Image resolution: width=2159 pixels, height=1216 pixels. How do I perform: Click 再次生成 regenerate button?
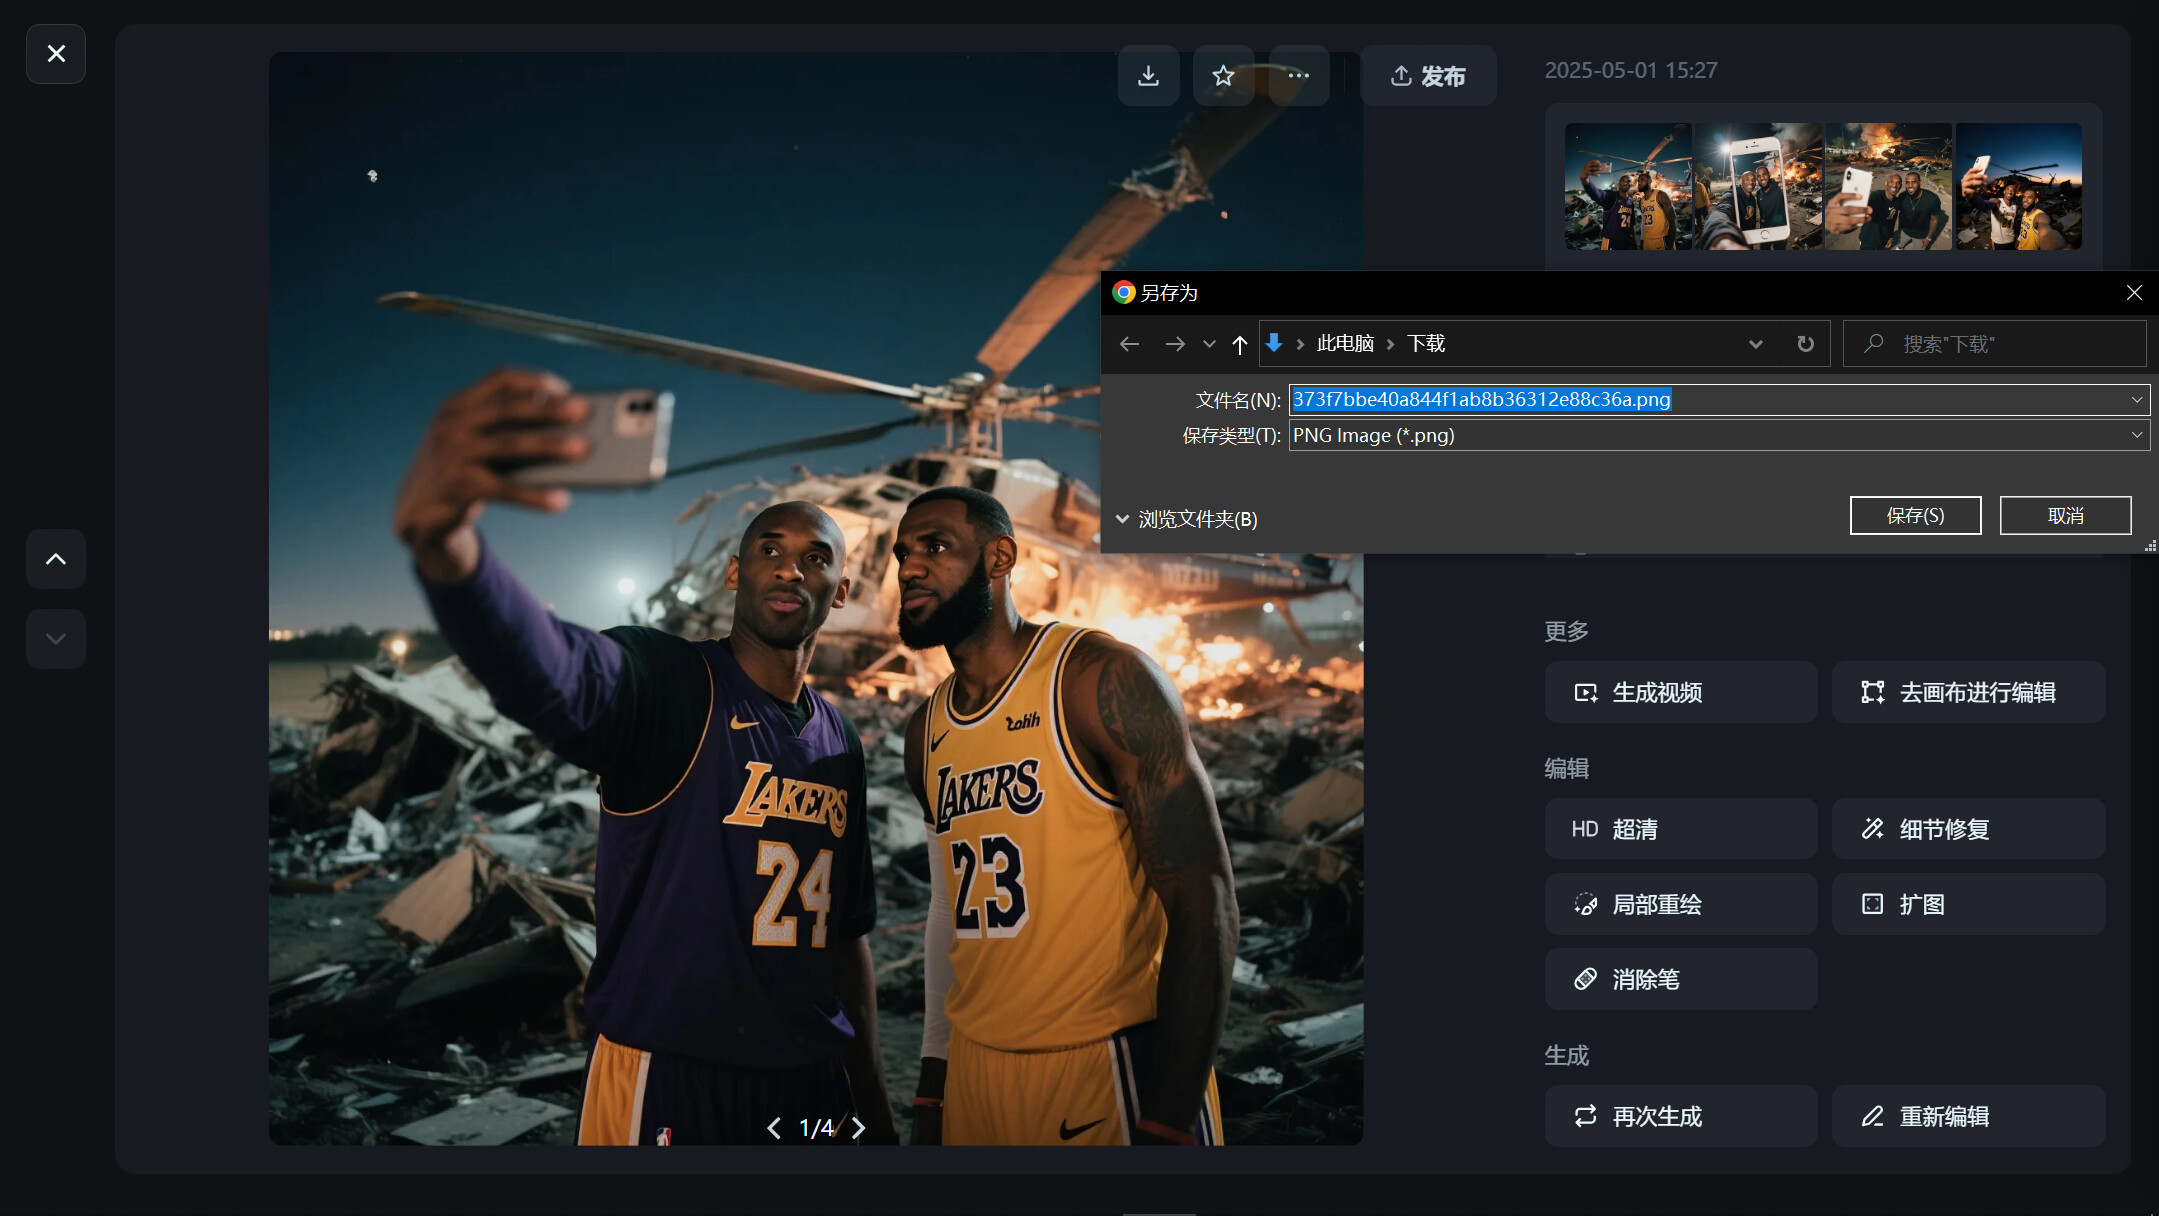point(1681,1116)
